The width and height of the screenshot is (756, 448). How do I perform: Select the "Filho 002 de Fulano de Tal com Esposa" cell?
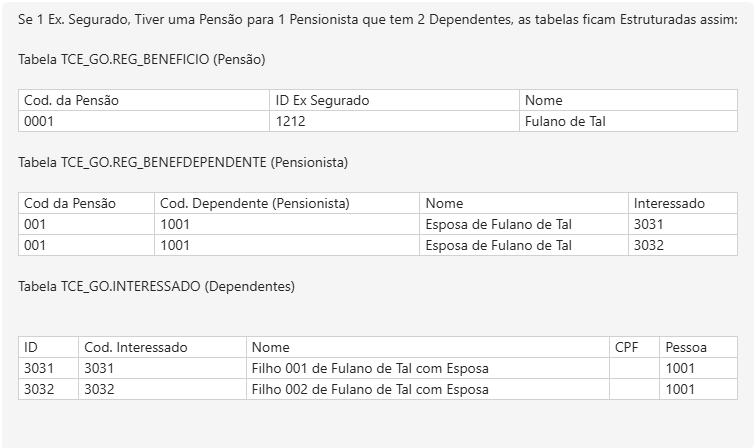click(370, 389)
